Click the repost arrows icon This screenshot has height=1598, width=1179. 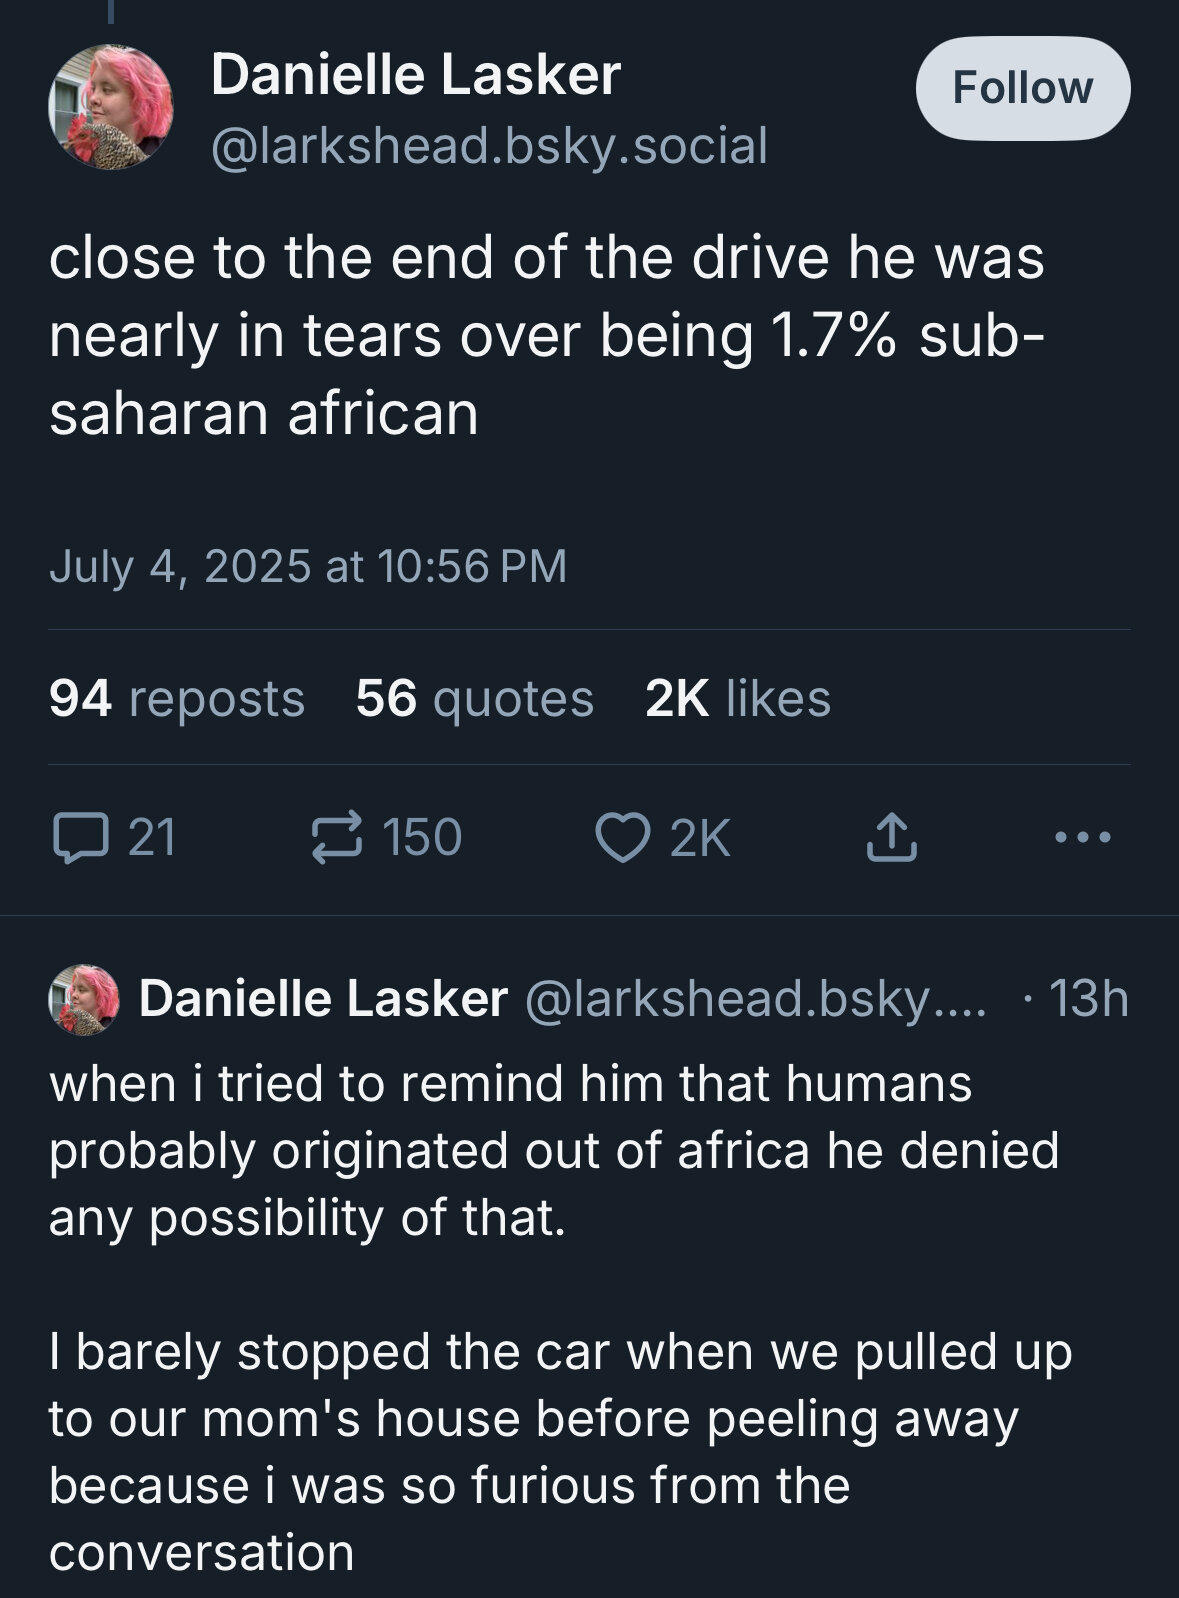click(x=336, y=838)
